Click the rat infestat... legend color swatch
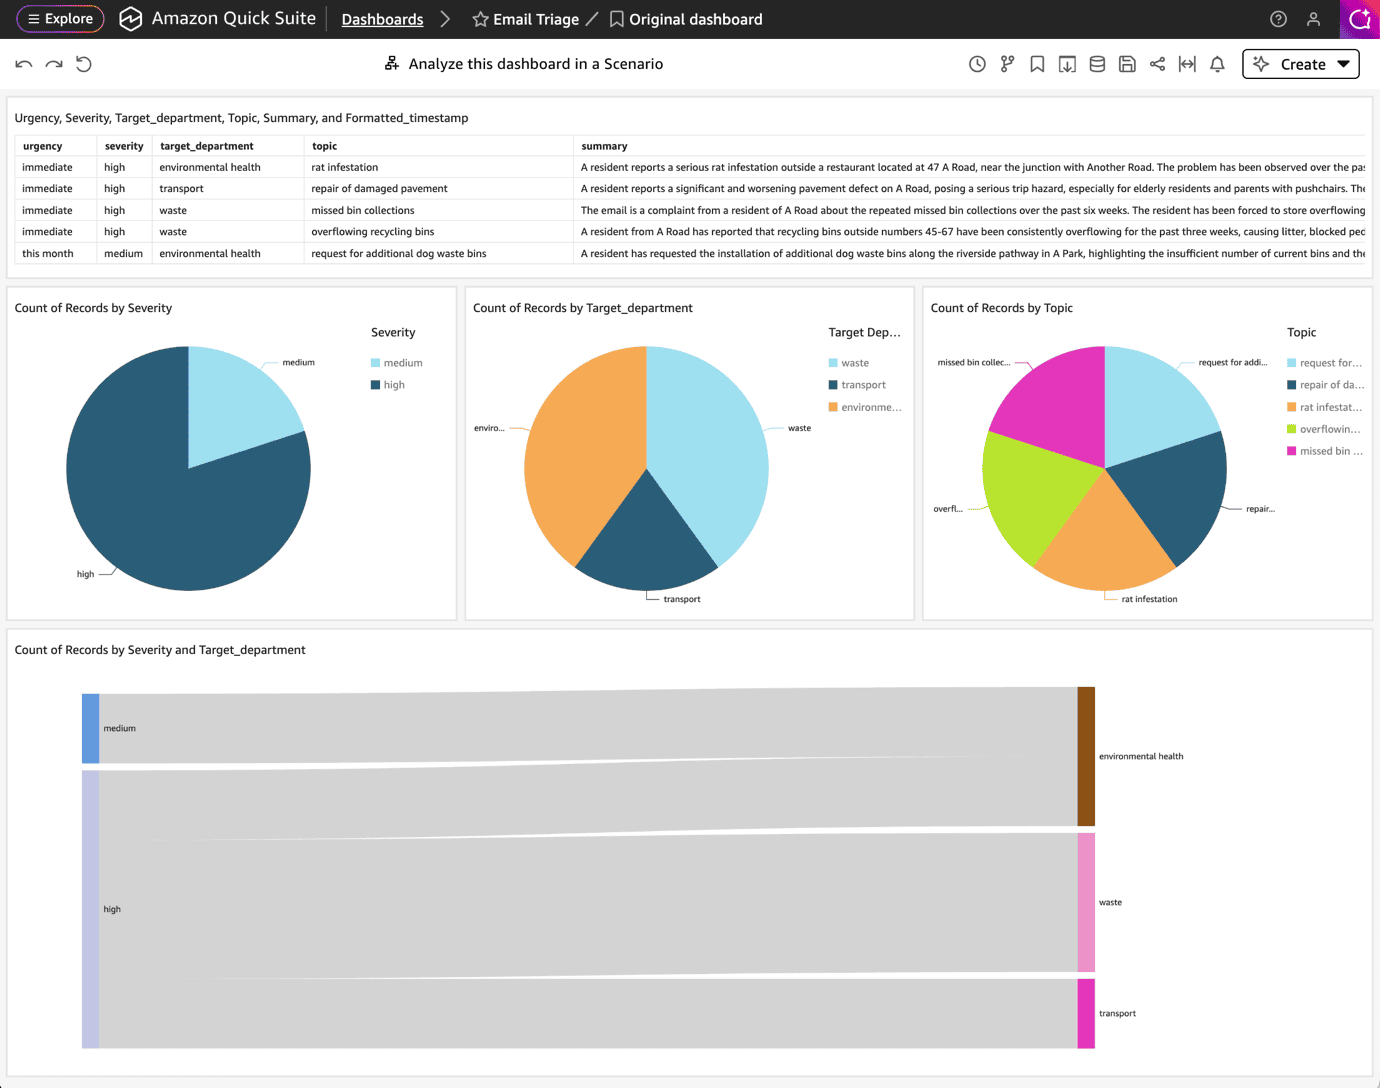Image resolution: width=1380 pixels, height=1088 pixels. [1292, 407]
